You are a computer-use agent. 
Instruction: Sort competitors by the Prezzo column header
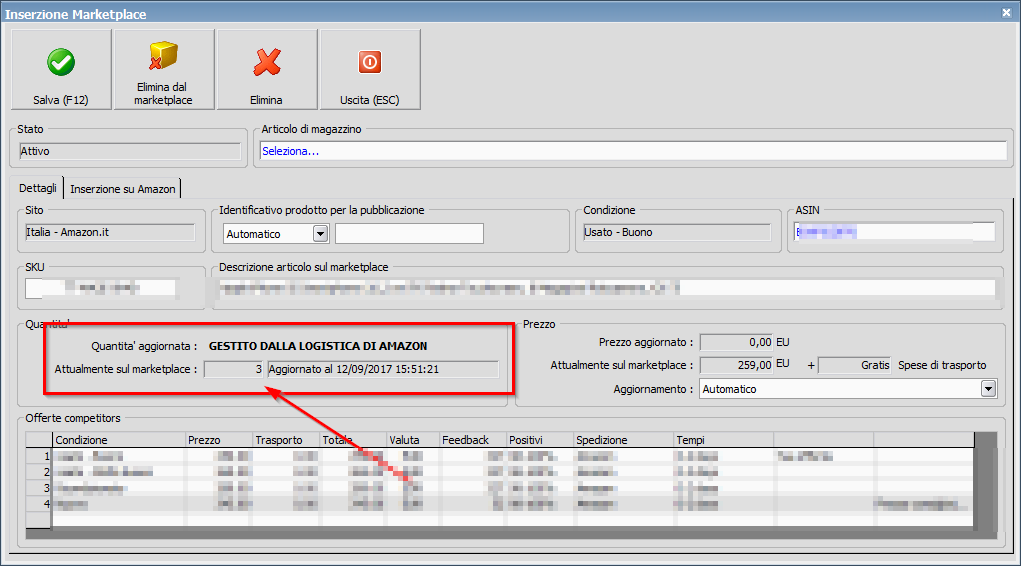click(218, 440)
